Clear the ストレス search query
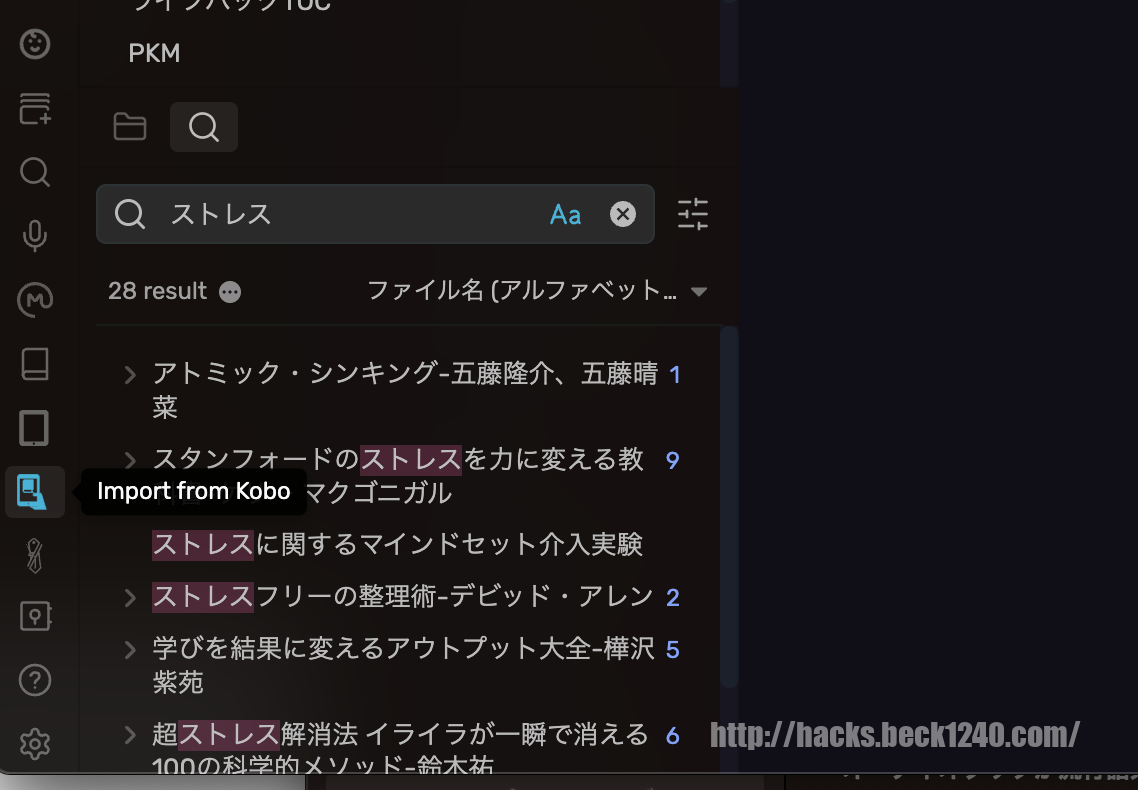This screenshot has width=1138, height=790. (623, 214)
